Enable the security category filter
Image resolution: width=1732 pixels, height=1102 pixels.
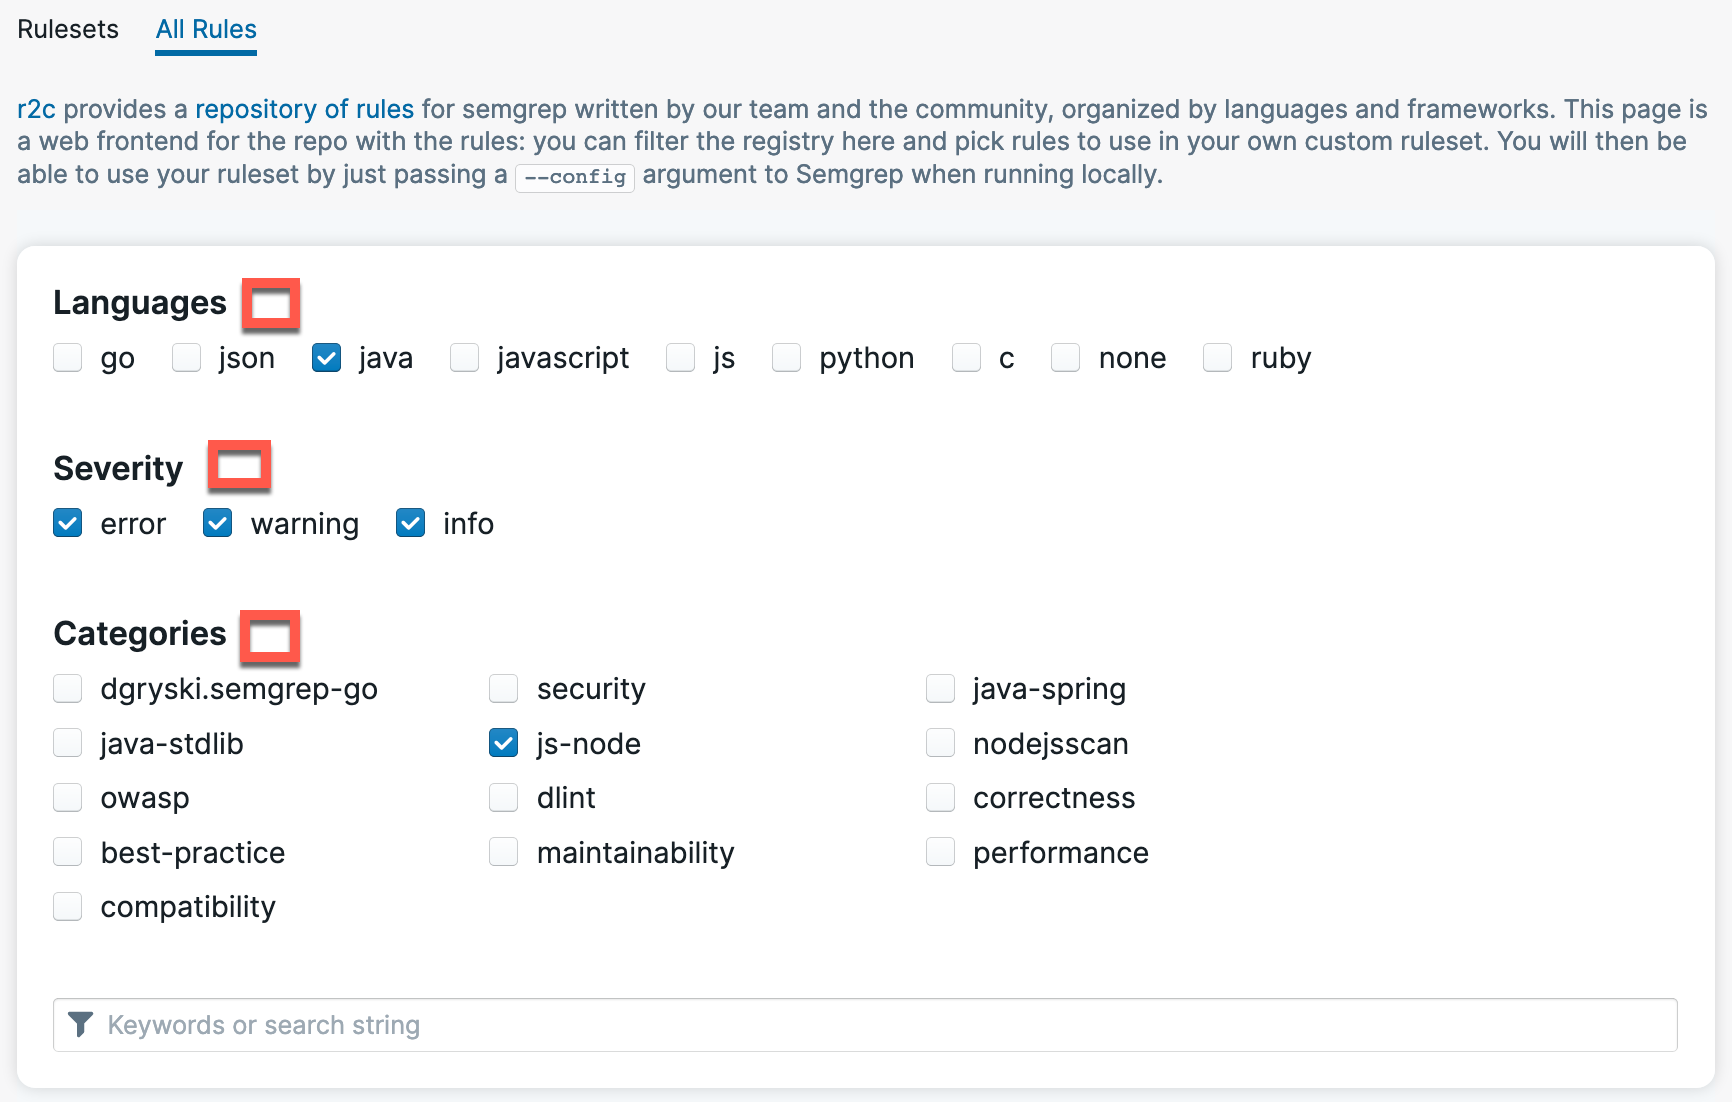(x=503, y=688)
